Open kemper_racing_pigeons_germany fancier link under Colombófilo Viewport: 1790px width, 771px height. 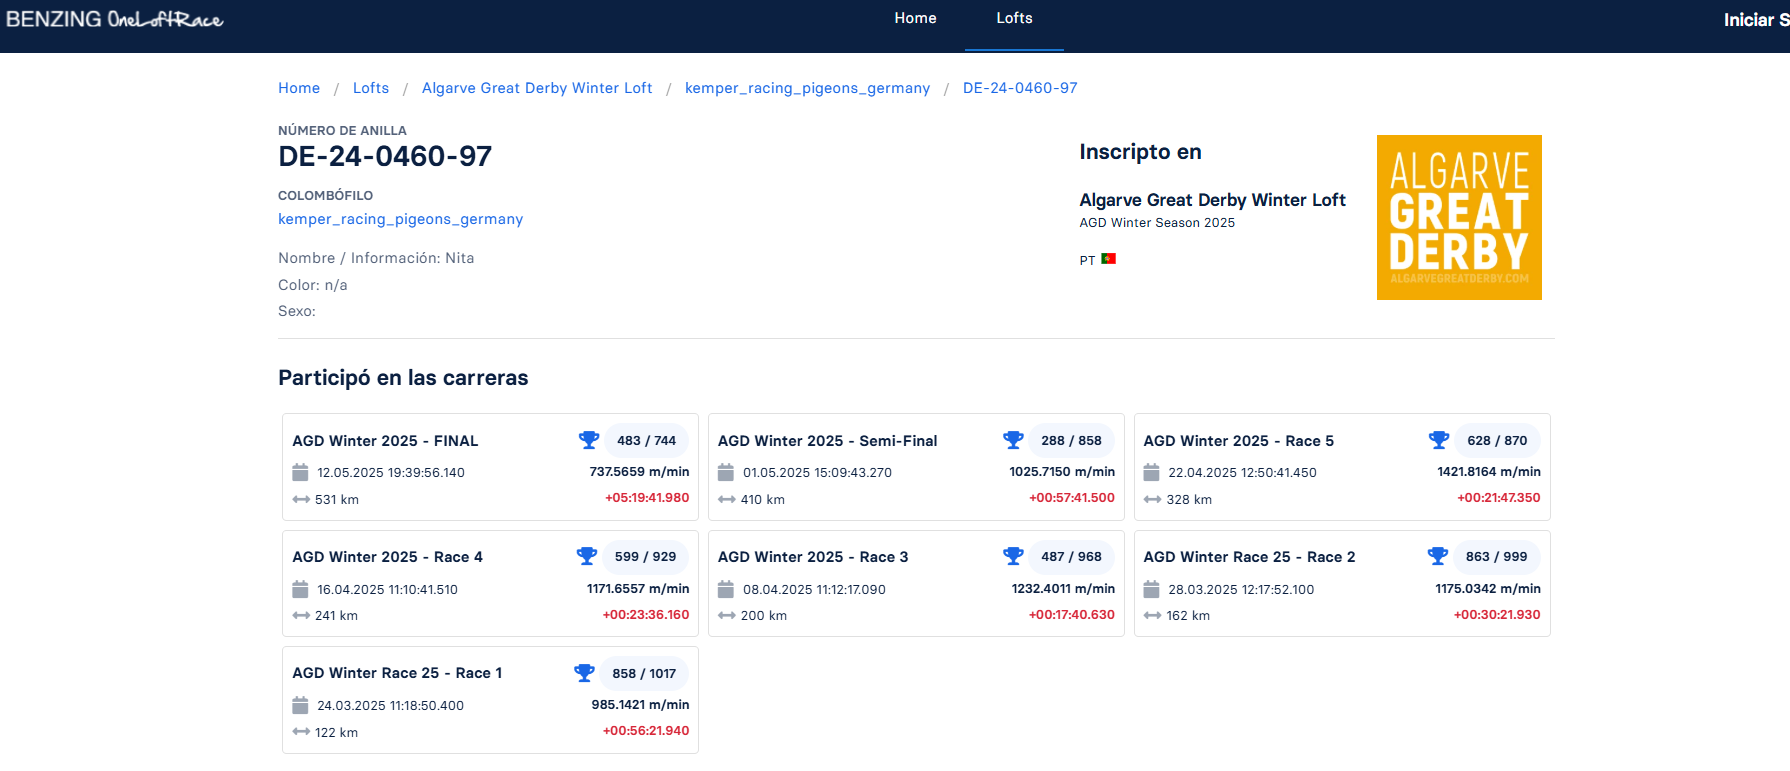400,219
